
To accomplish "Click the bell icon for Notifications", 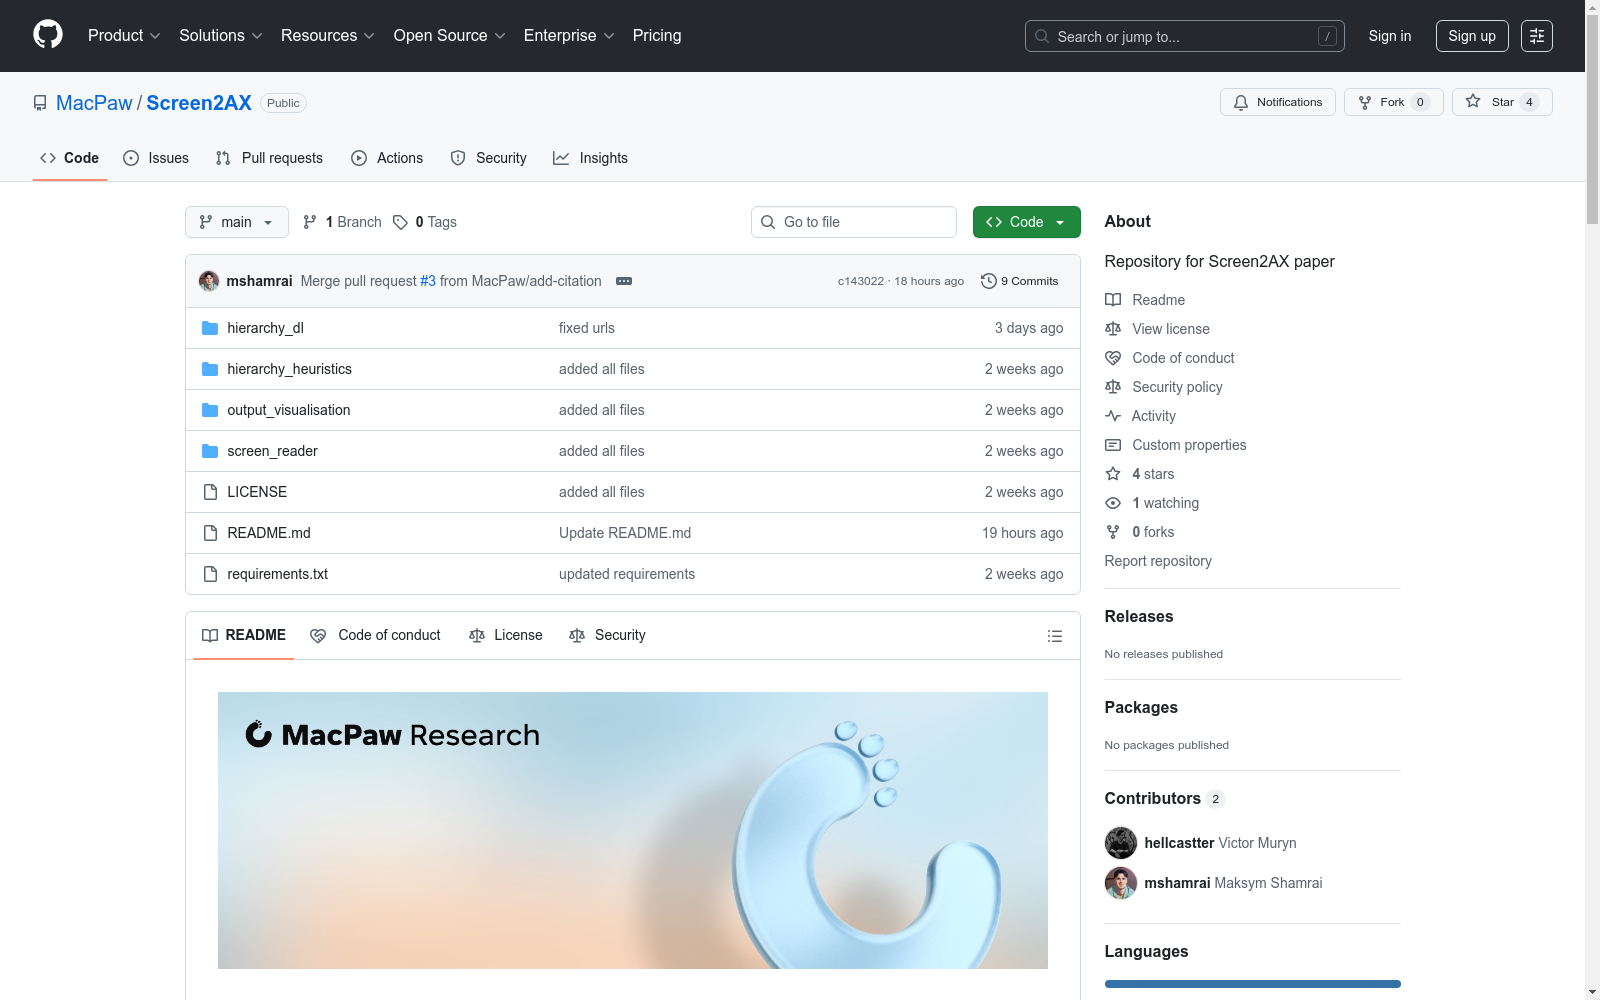I will tap(1241, 102).
